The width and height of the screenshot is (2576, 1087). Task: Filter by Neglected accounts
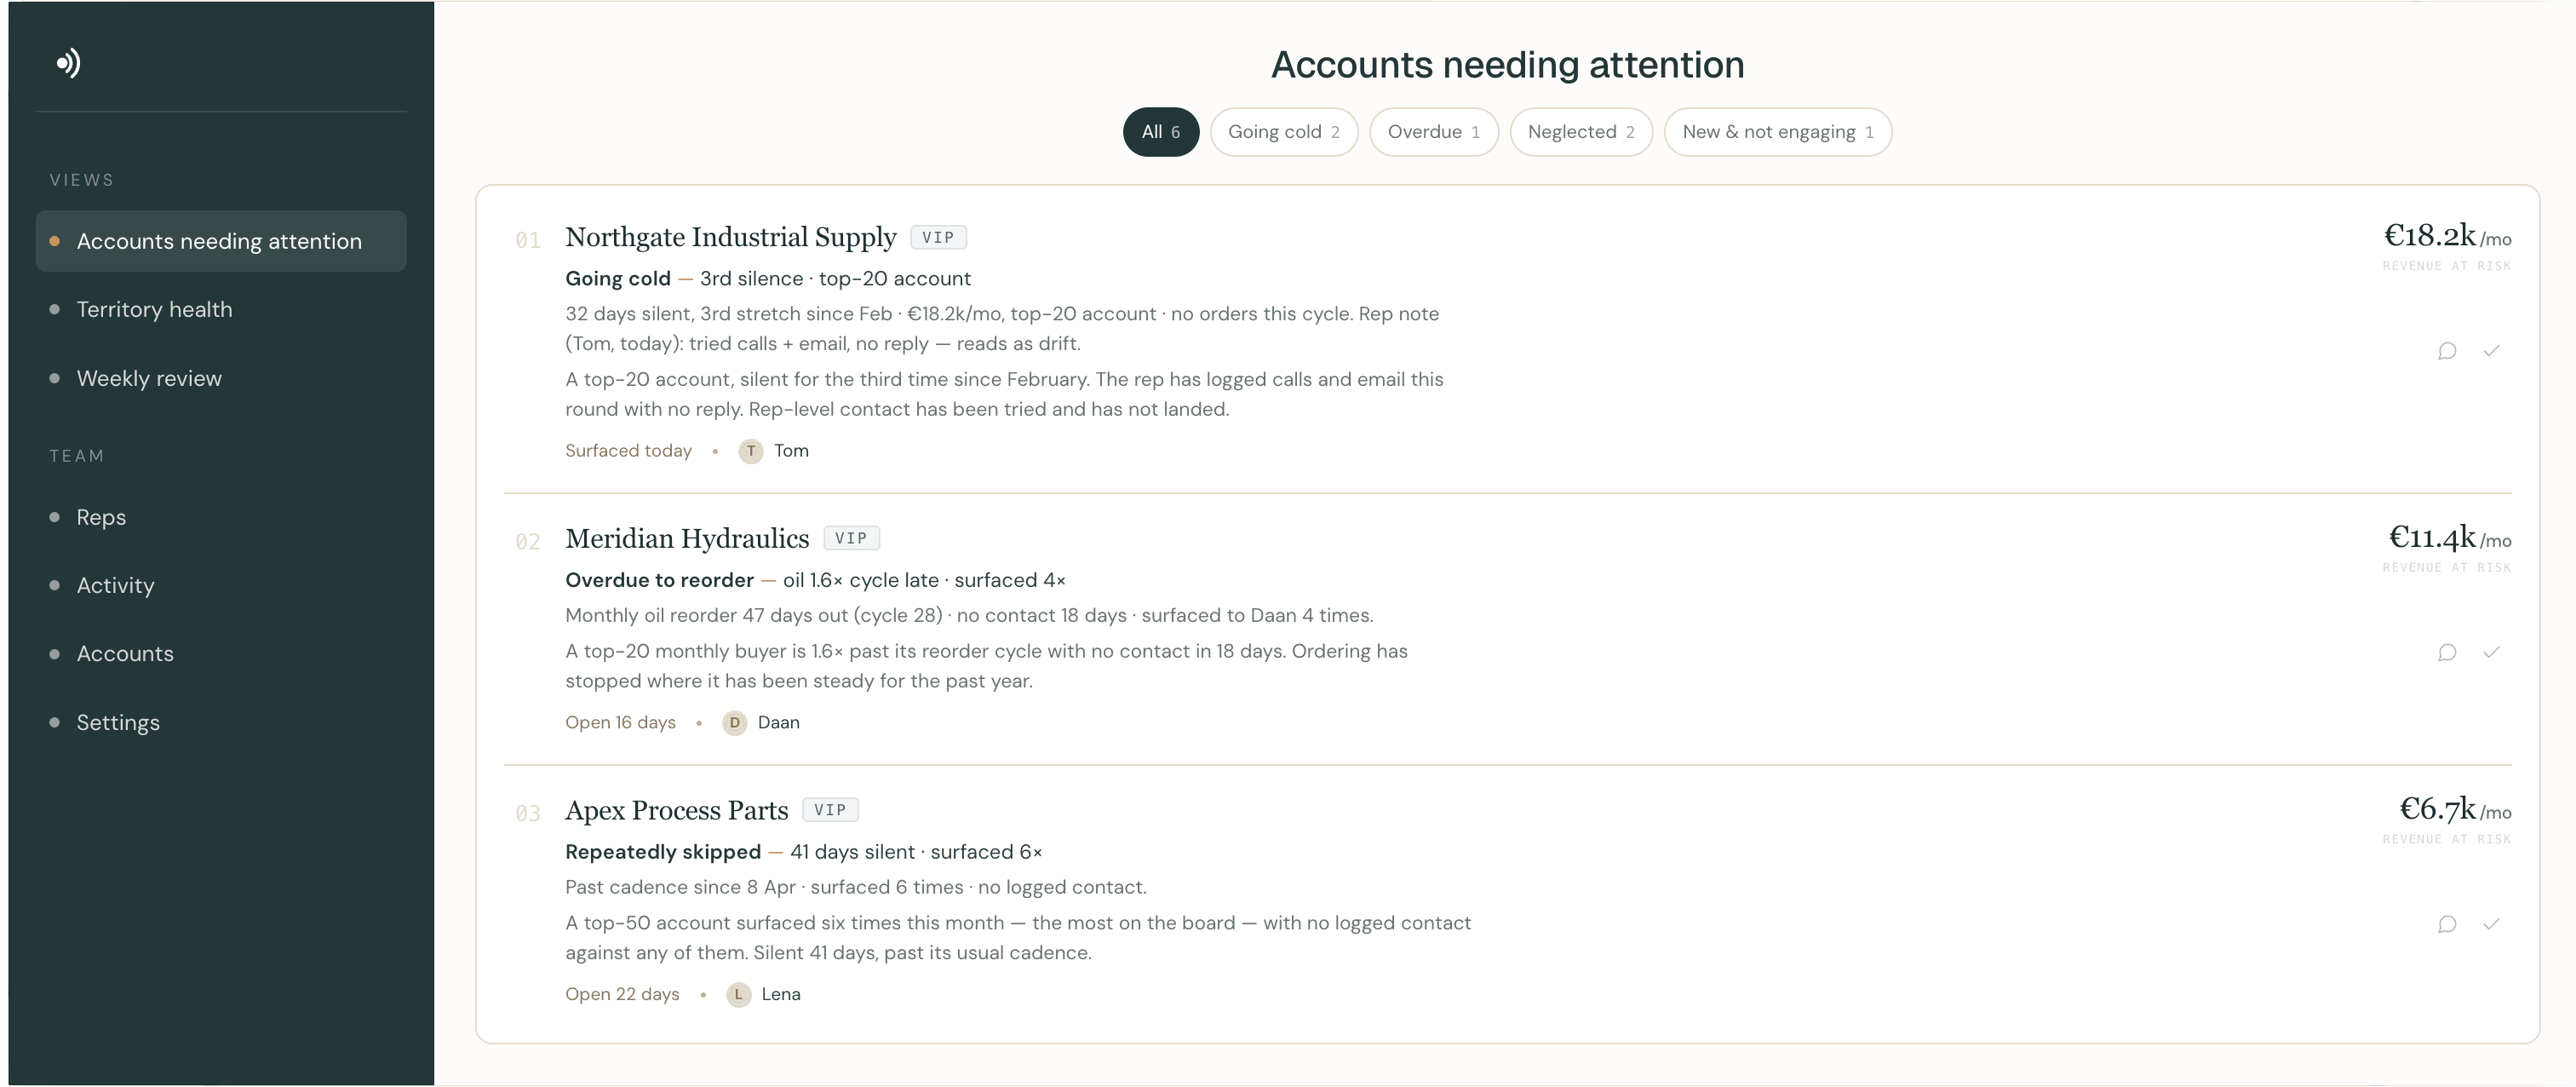point(1580,132)
